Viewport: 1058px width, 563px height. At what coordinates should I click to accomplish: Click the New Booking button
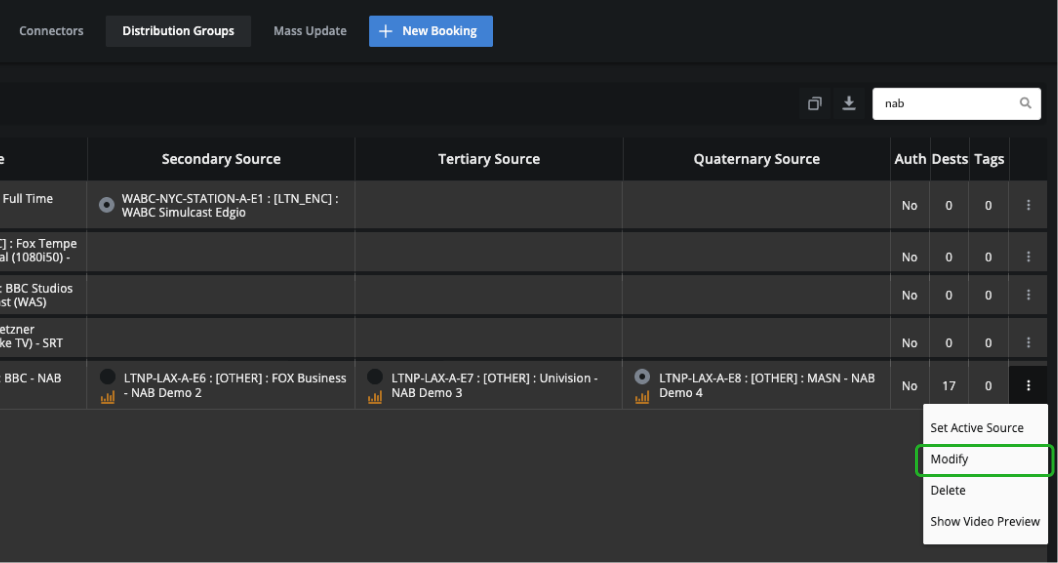tap(430, 31)
